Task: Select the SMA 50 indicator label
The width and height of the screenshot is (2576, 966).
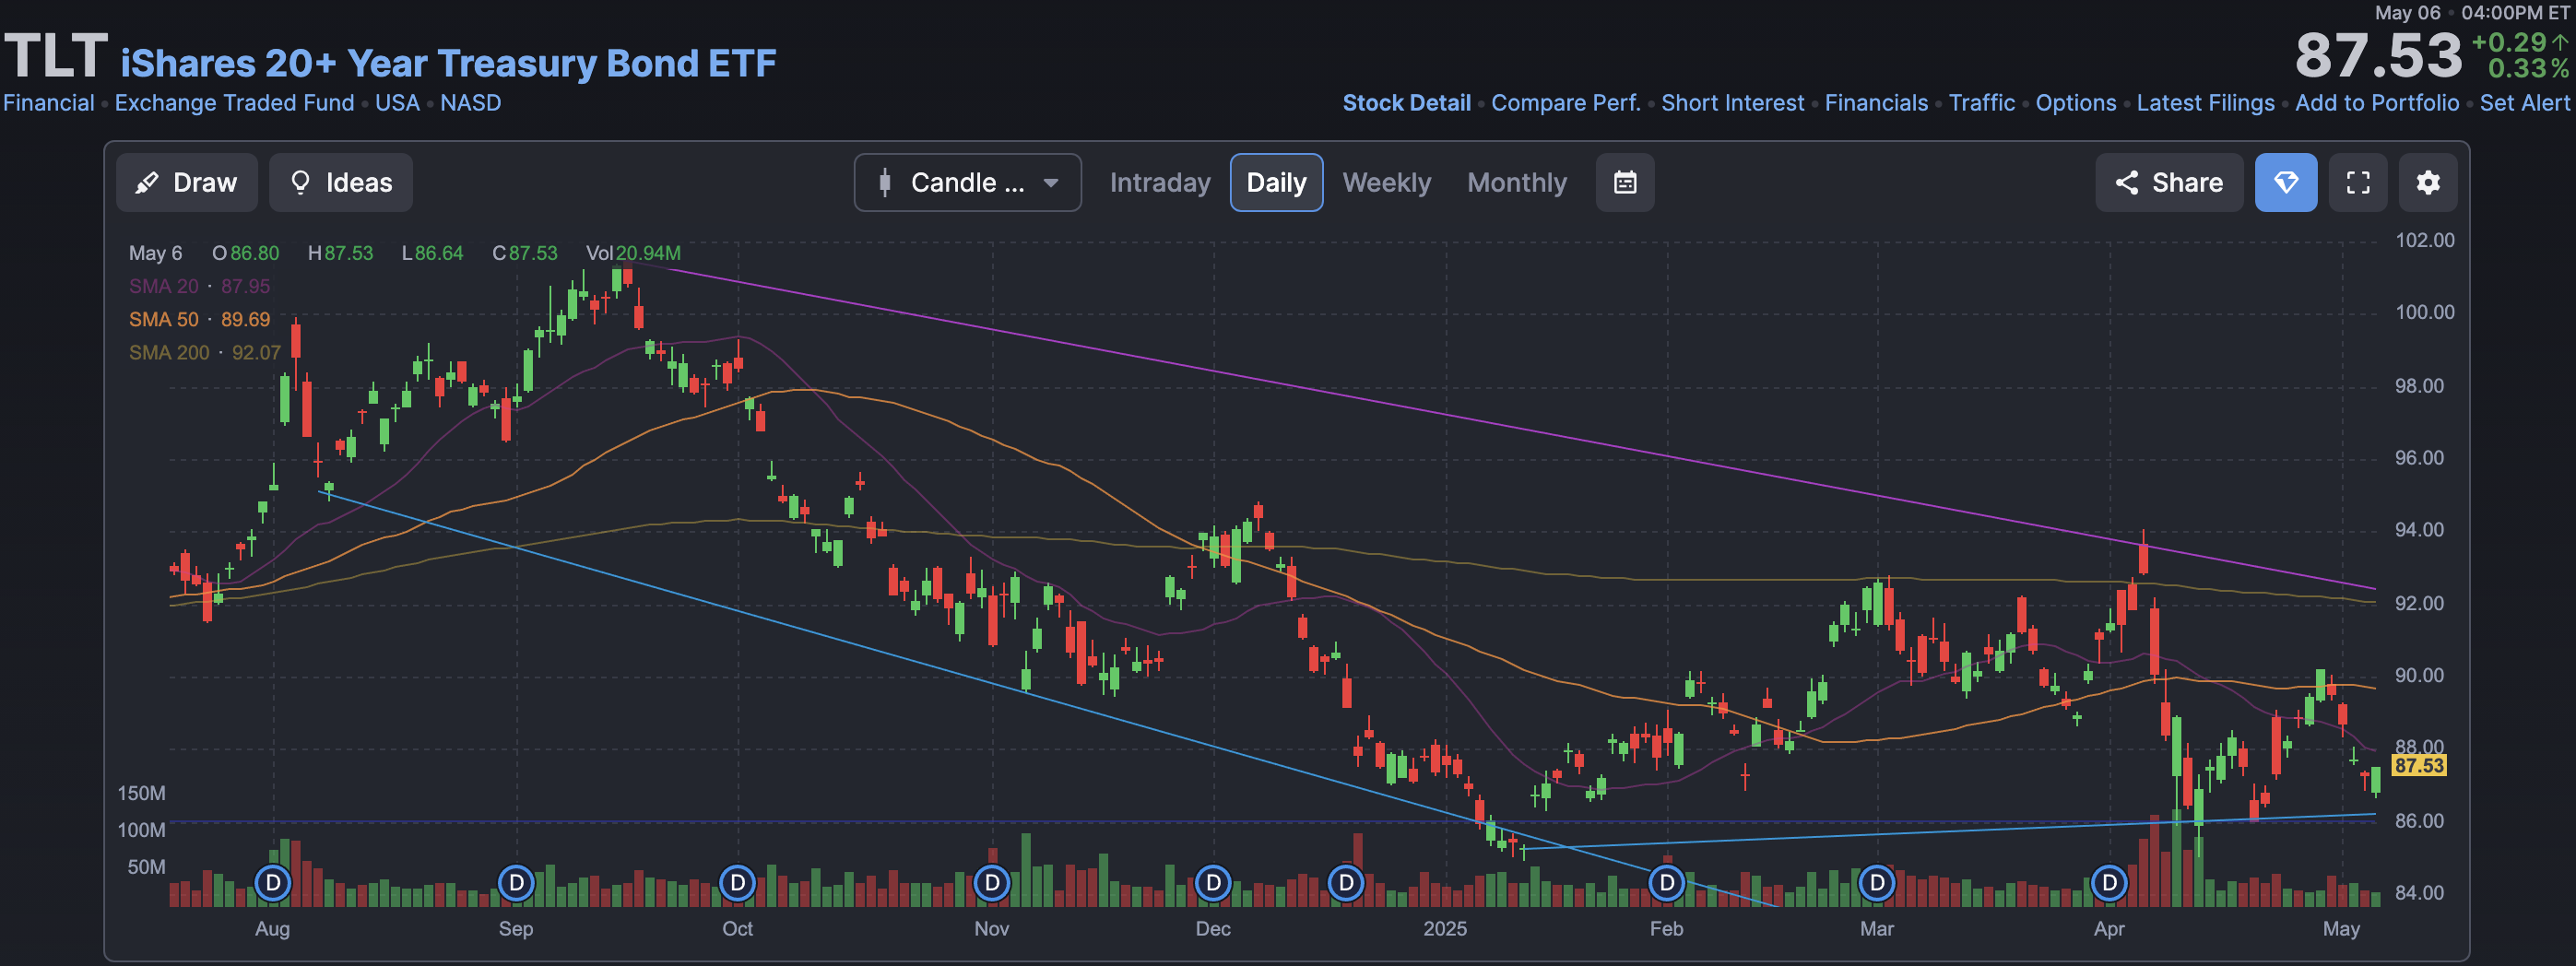Action: tap(199, 319)
